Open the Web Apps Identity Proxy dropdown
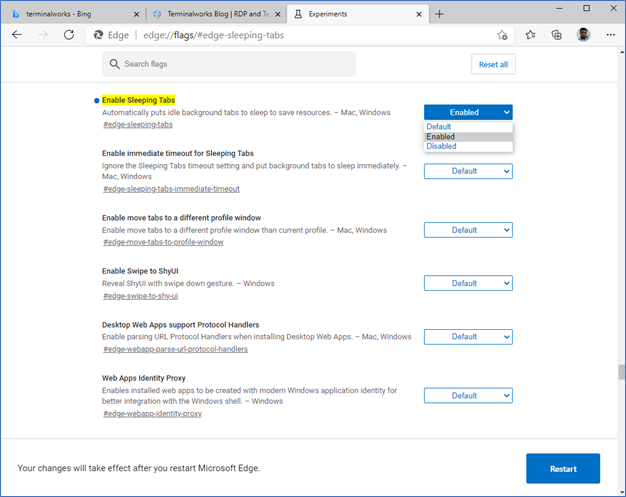The width and height of the screenshot is (626, 497). pyautogui.click(x=468, y=396)
